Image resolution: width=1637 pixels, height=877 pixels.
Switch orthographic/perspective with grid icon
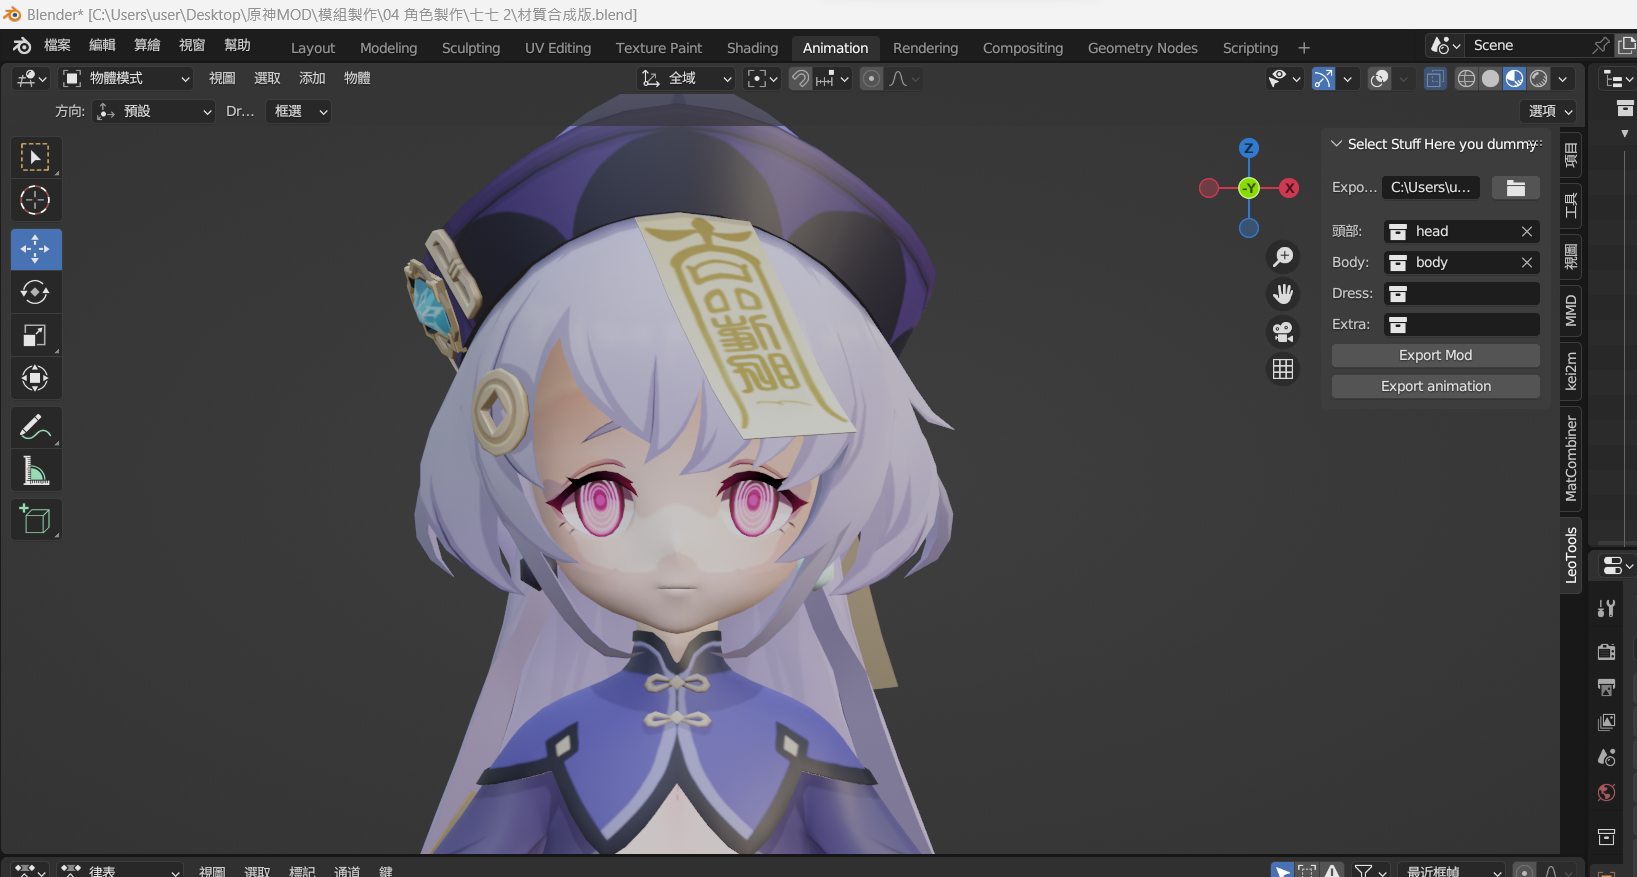(x=1283, y=369)
